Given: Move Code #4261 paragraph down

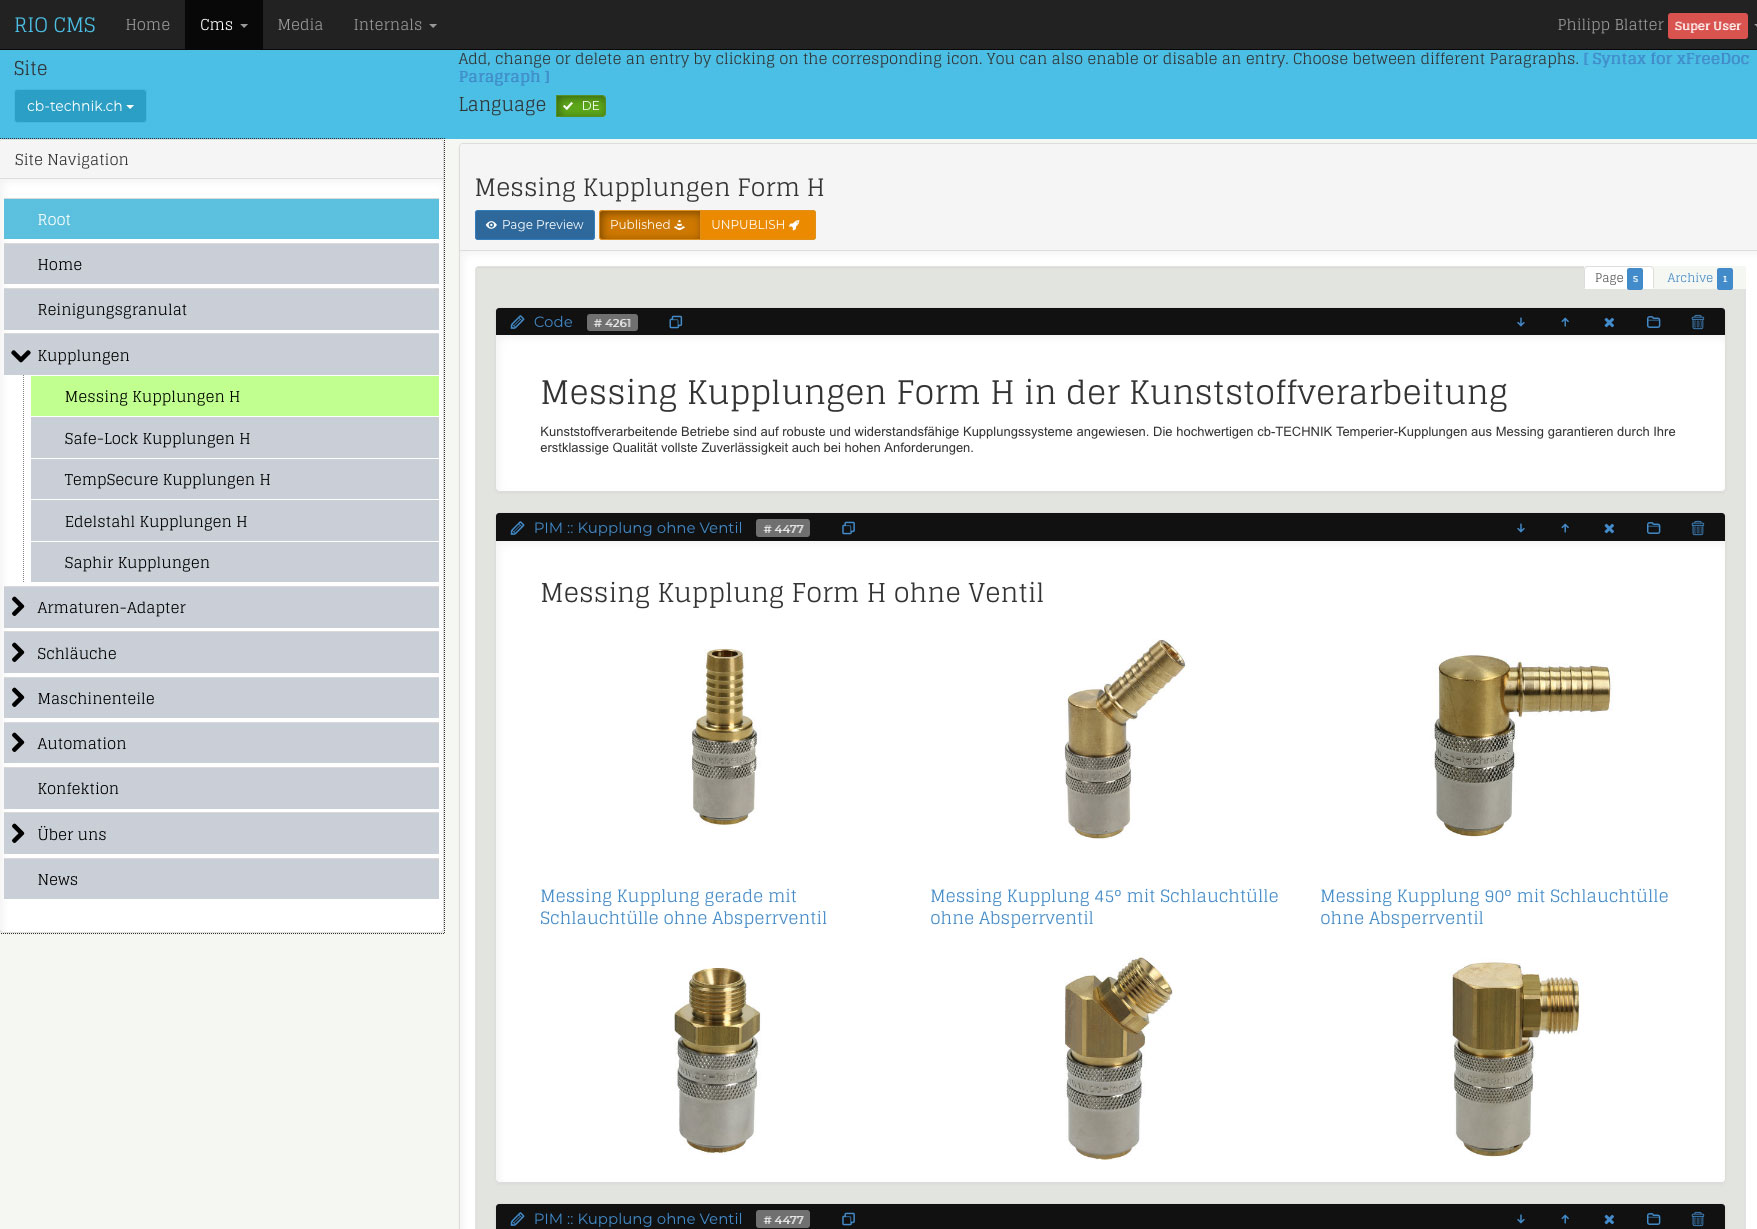Looking at the screenshot, I should pyautogui.click(x=1521, y=322).
